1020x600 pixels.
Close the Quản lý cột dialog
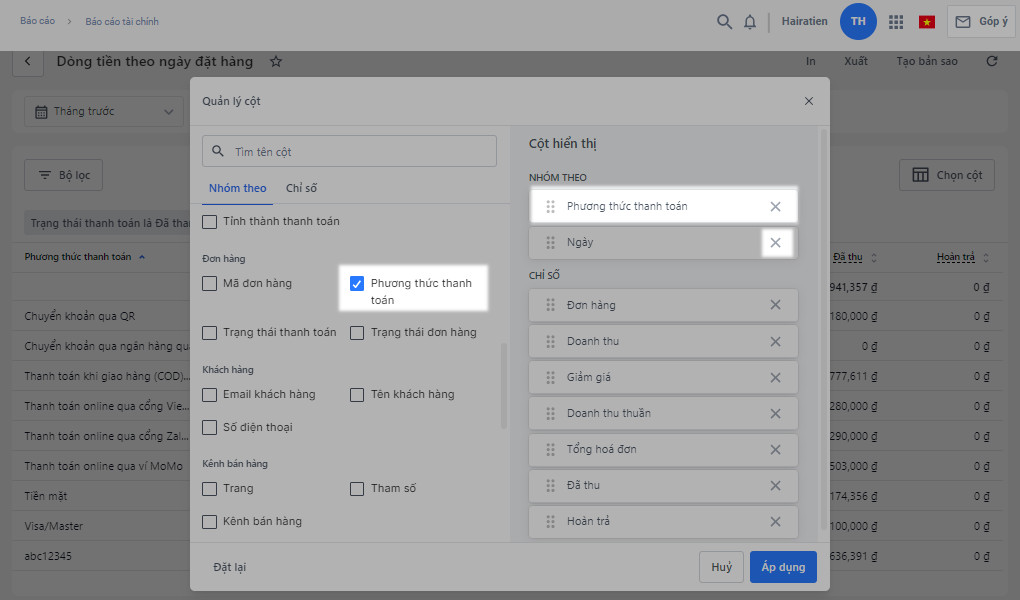[809, 101]
